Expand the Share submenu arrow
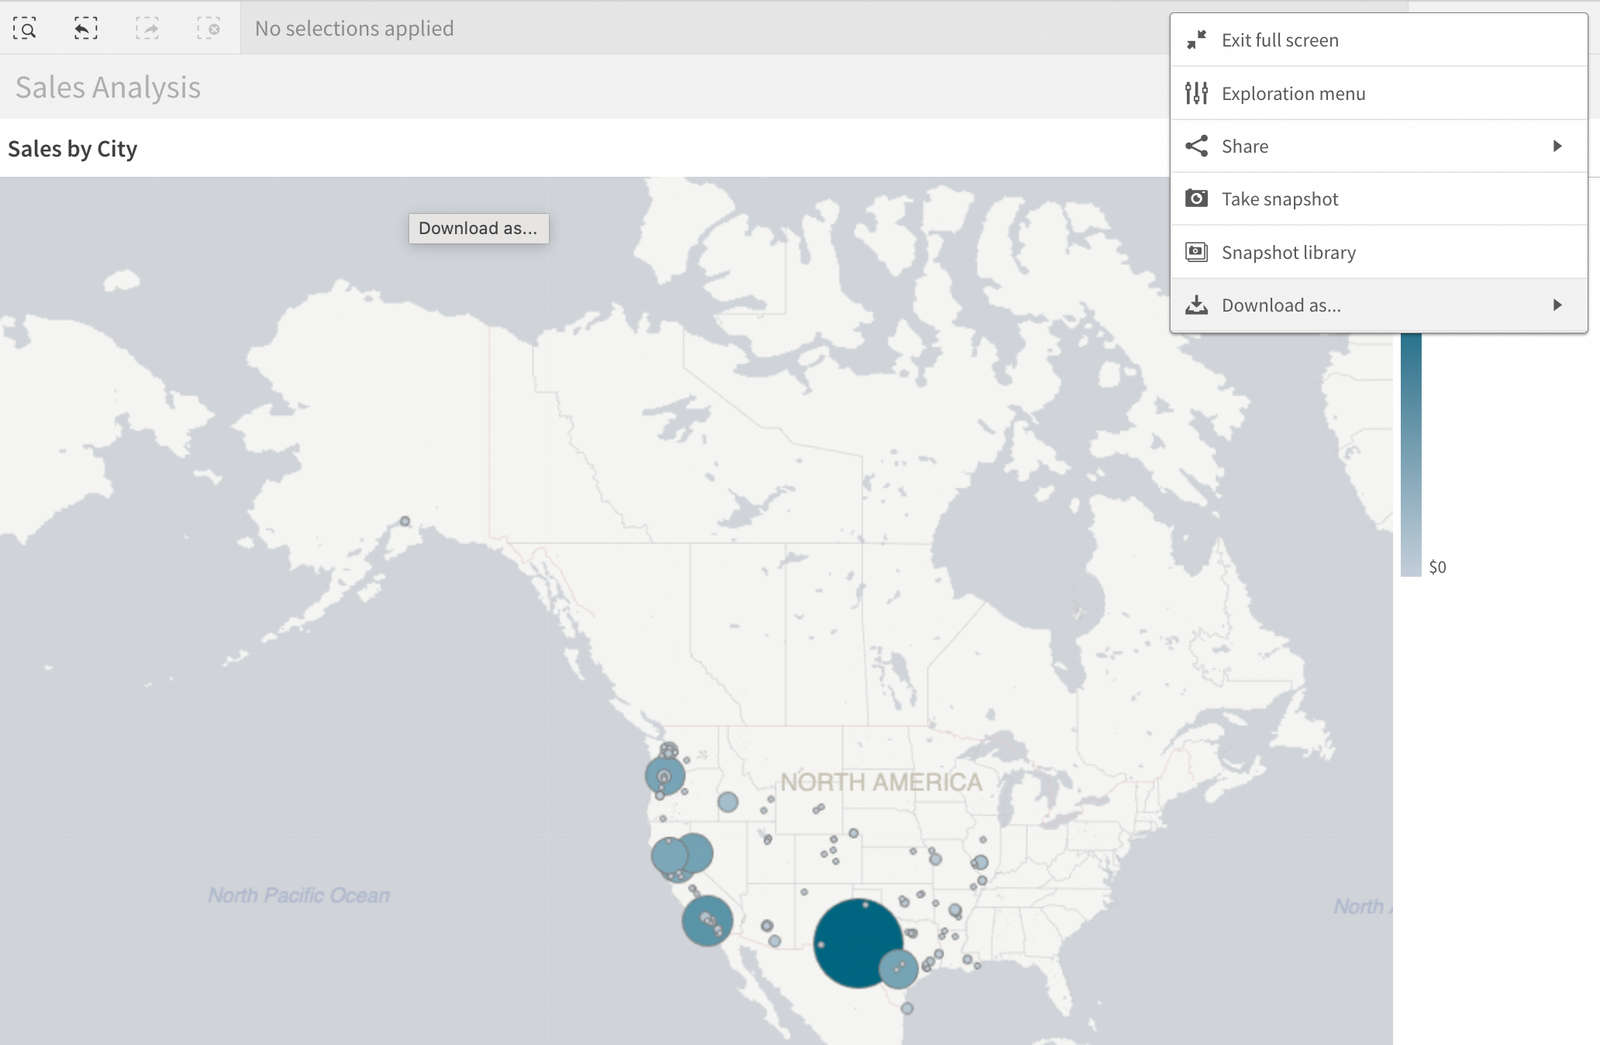 [1557, 146]
